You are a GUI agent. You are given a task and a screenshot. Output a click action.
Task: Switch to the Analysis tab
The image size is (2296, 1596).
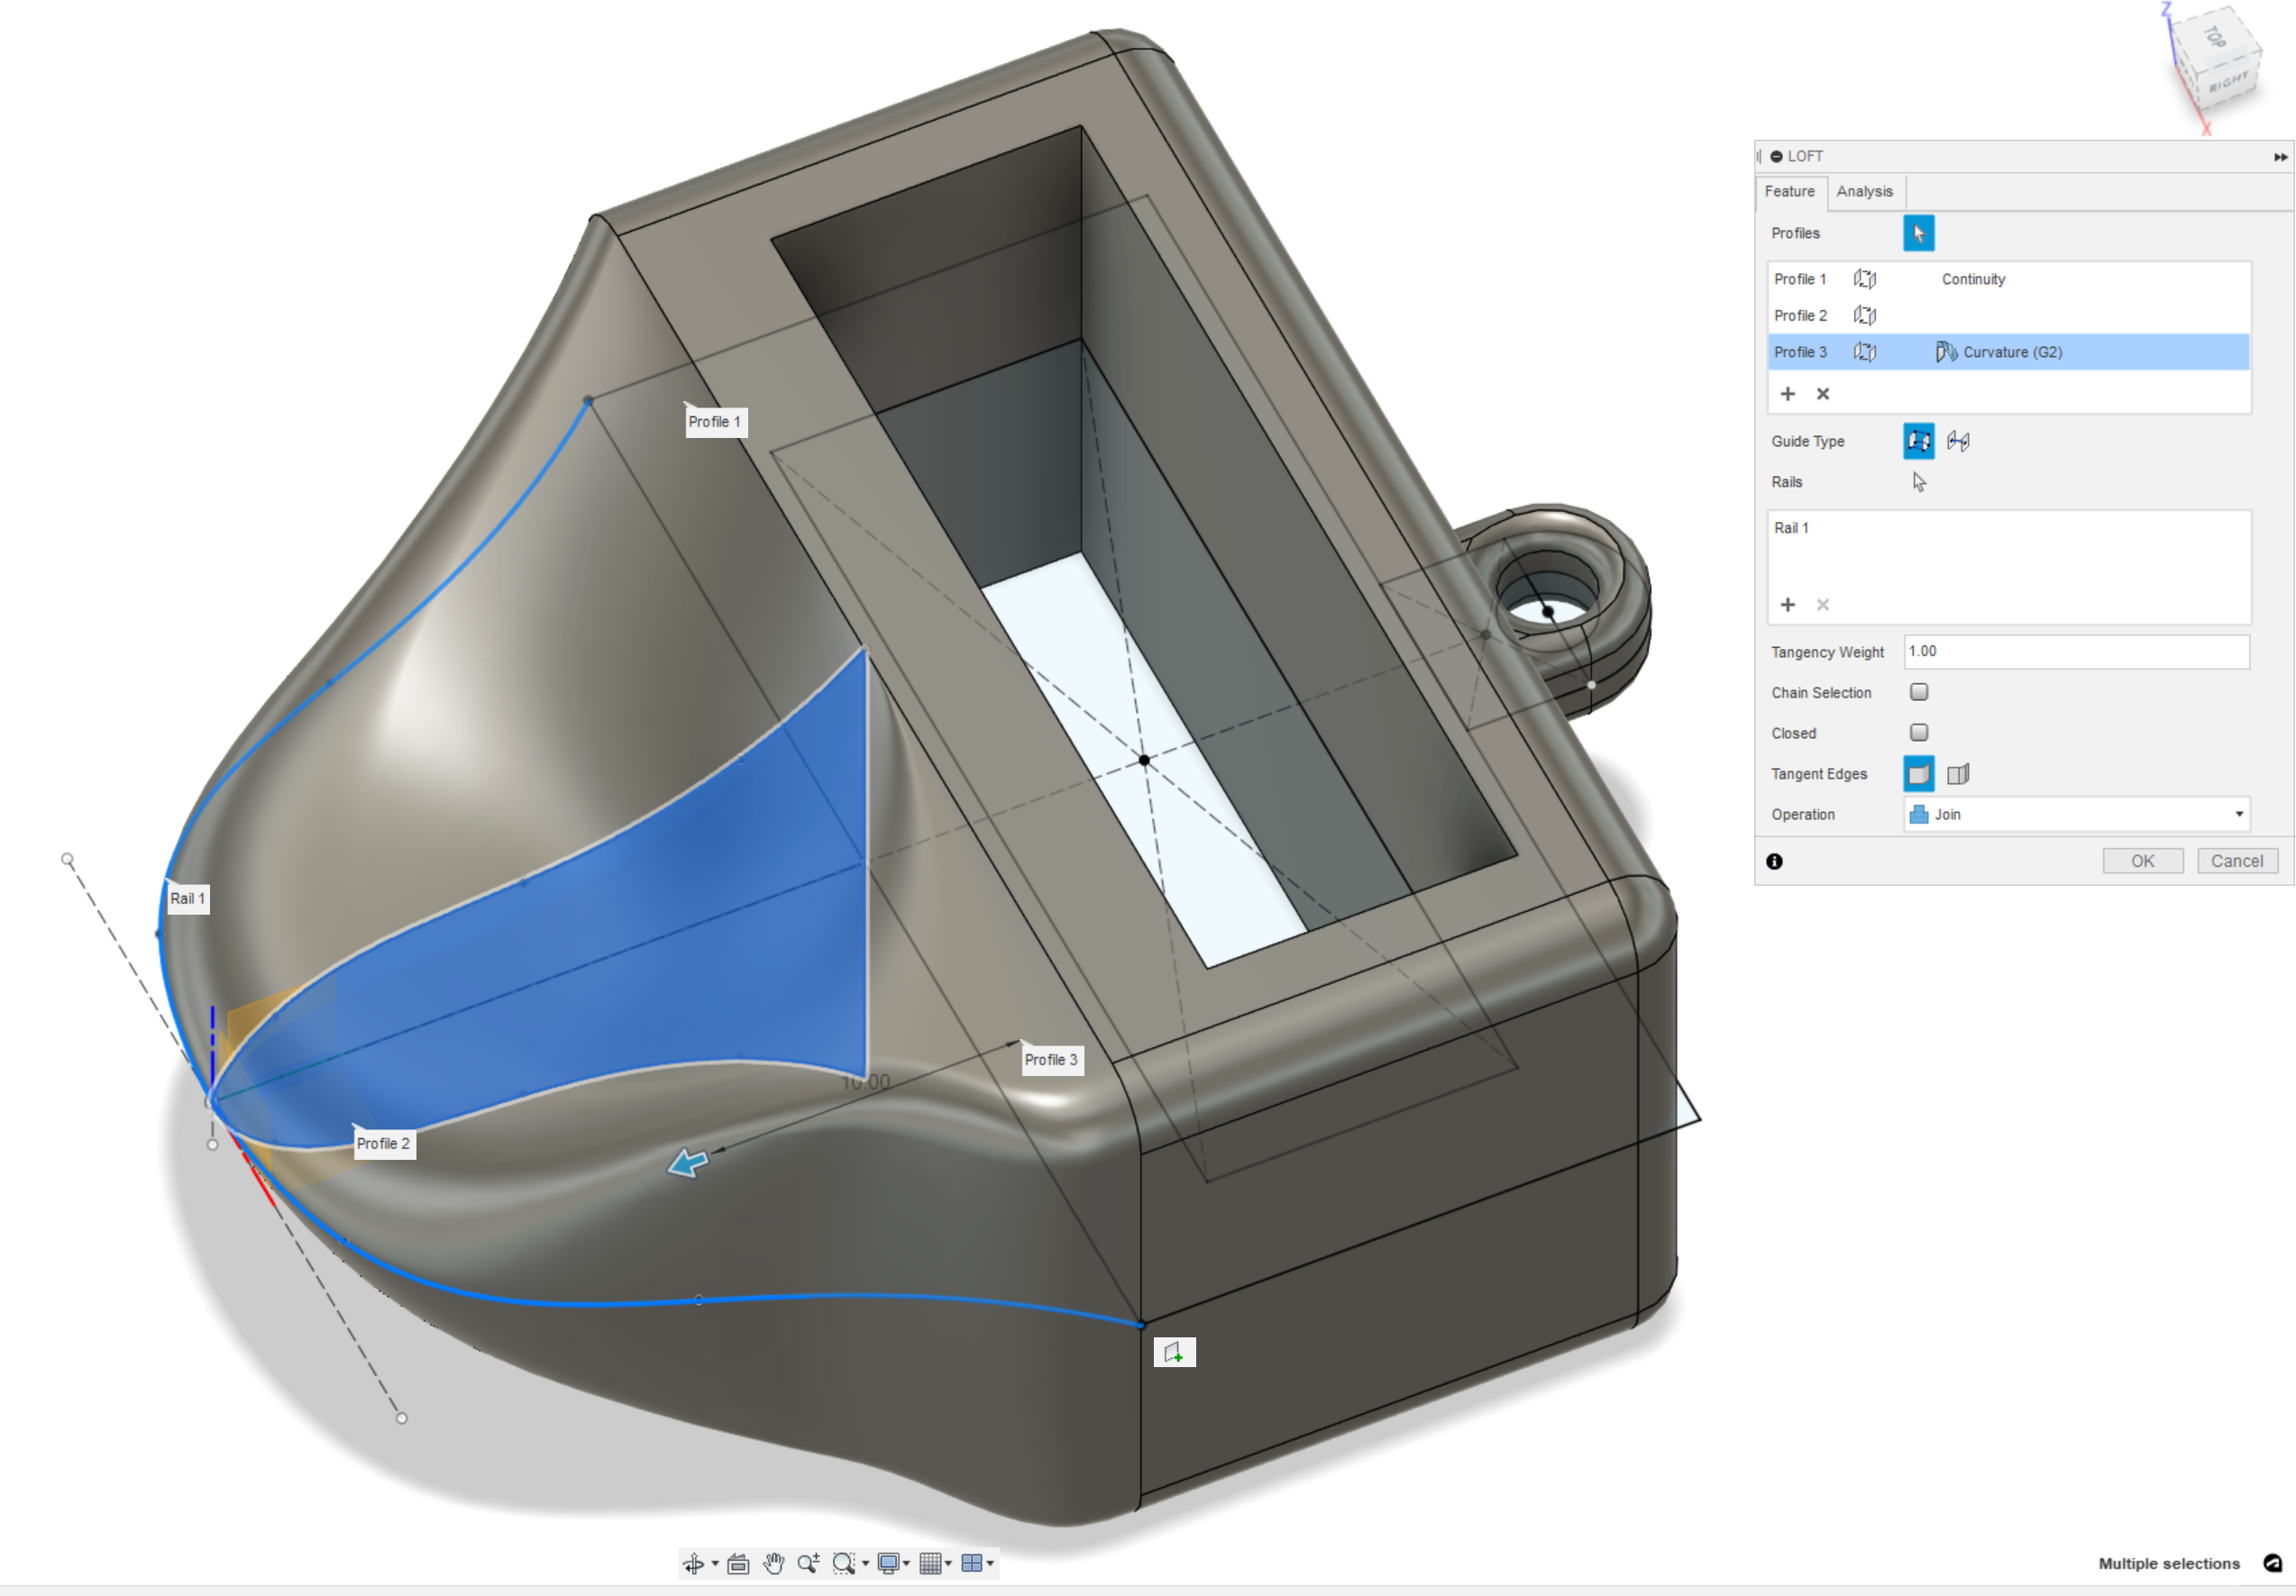[x=1864, y=191]
